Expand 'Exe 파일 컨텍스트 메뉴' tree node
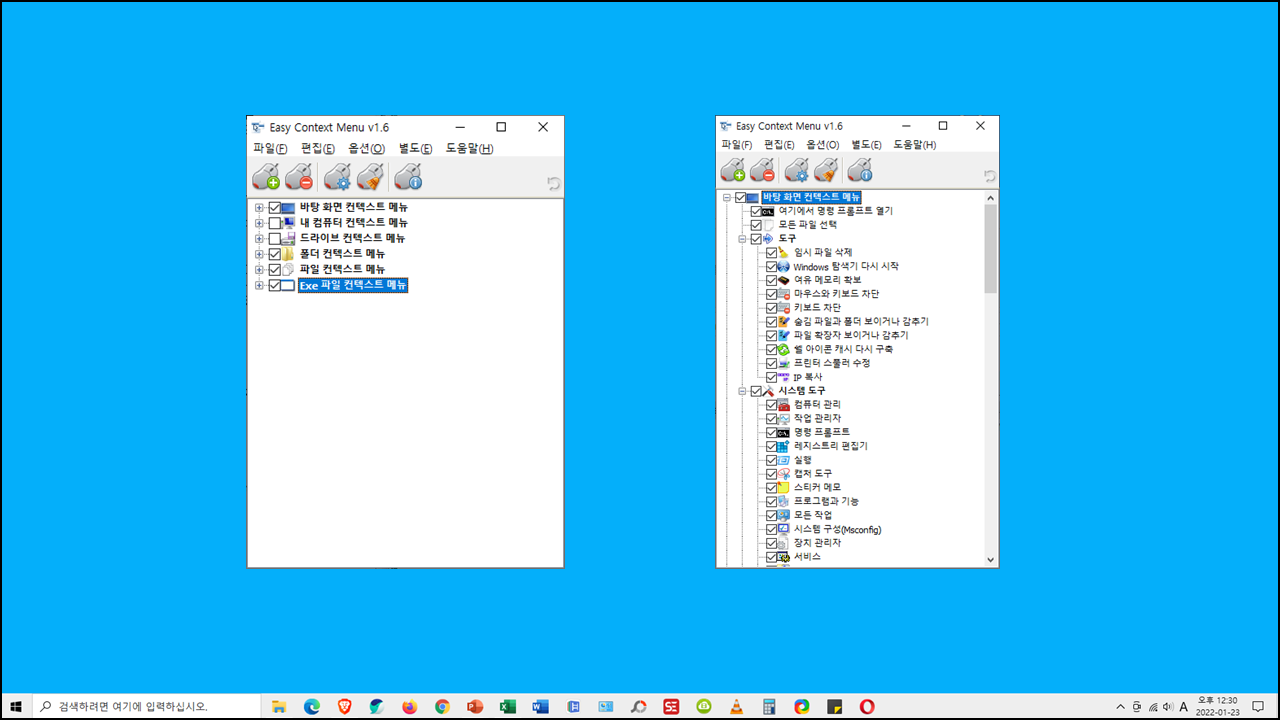This screenshot has width=1280, height=720. point(259,285)
